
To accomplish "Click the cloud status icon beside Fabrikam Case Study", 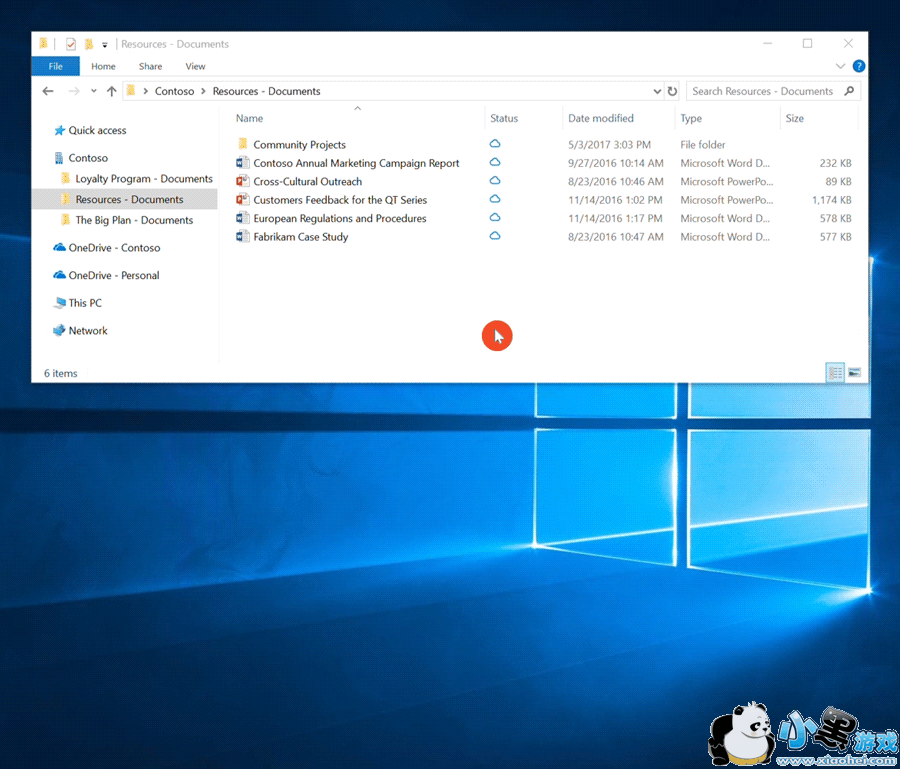I will [495, 237].
